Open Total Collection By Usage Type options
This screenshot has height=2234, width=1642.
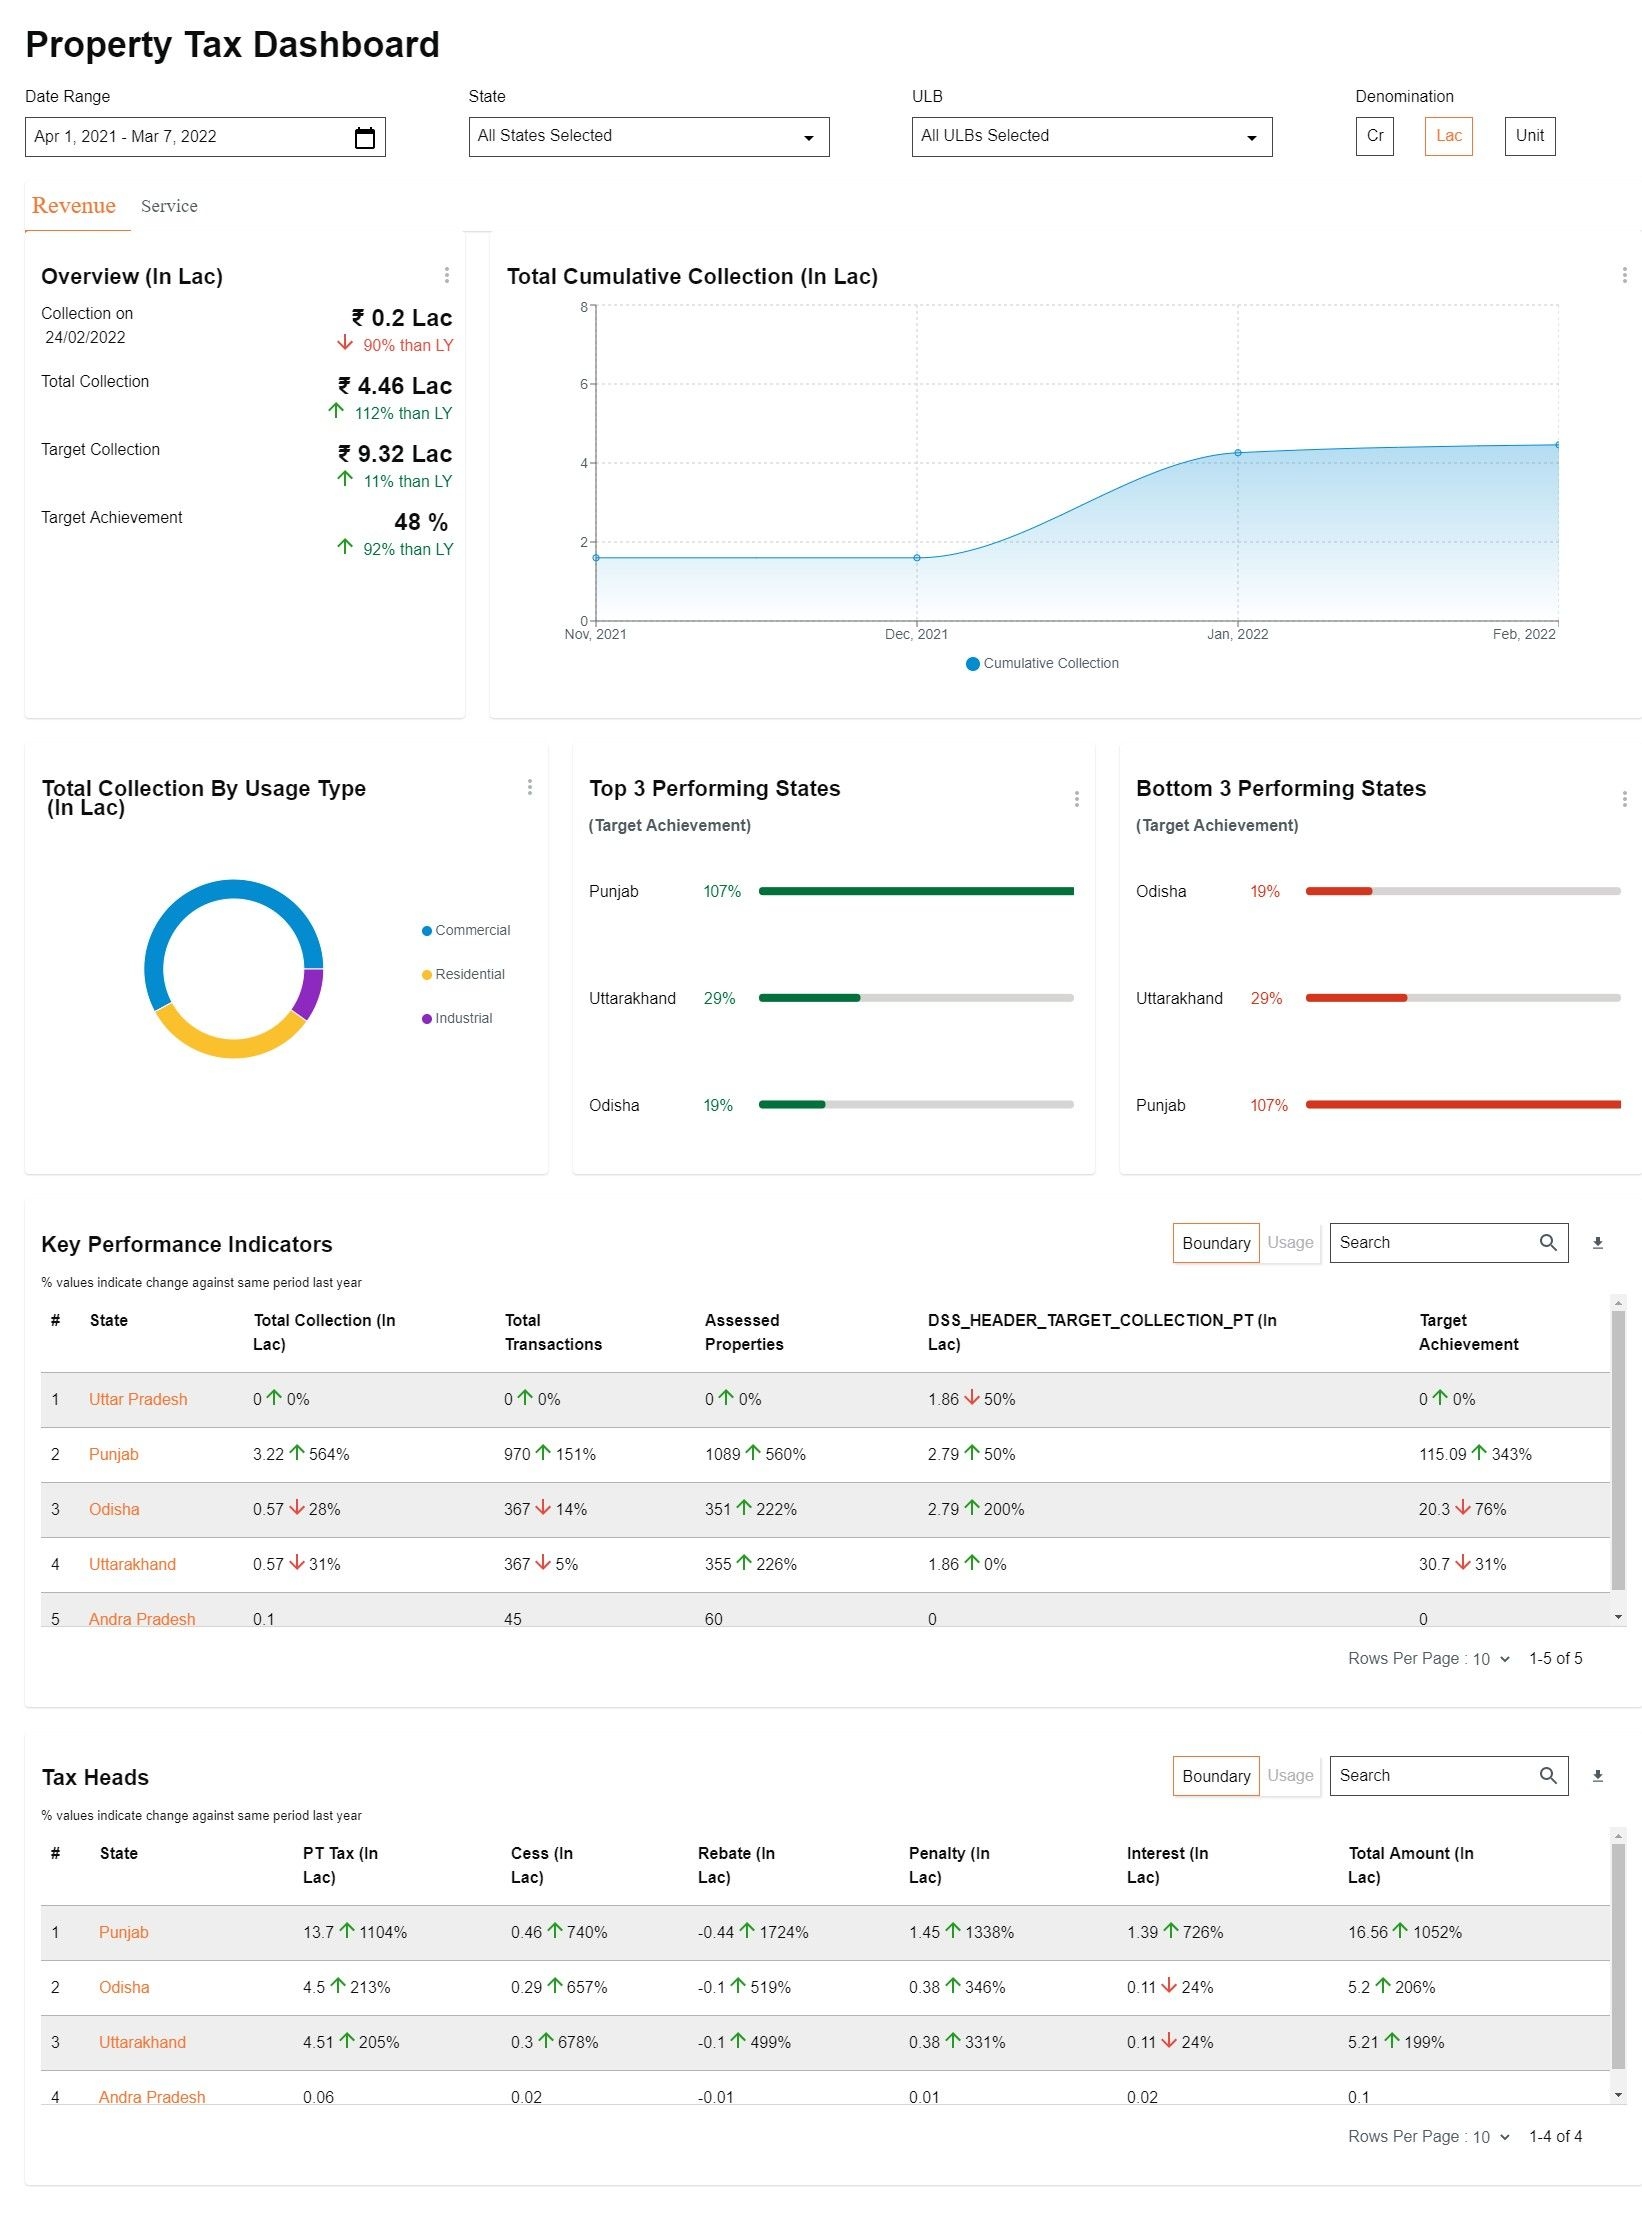(x=529, y=788)
